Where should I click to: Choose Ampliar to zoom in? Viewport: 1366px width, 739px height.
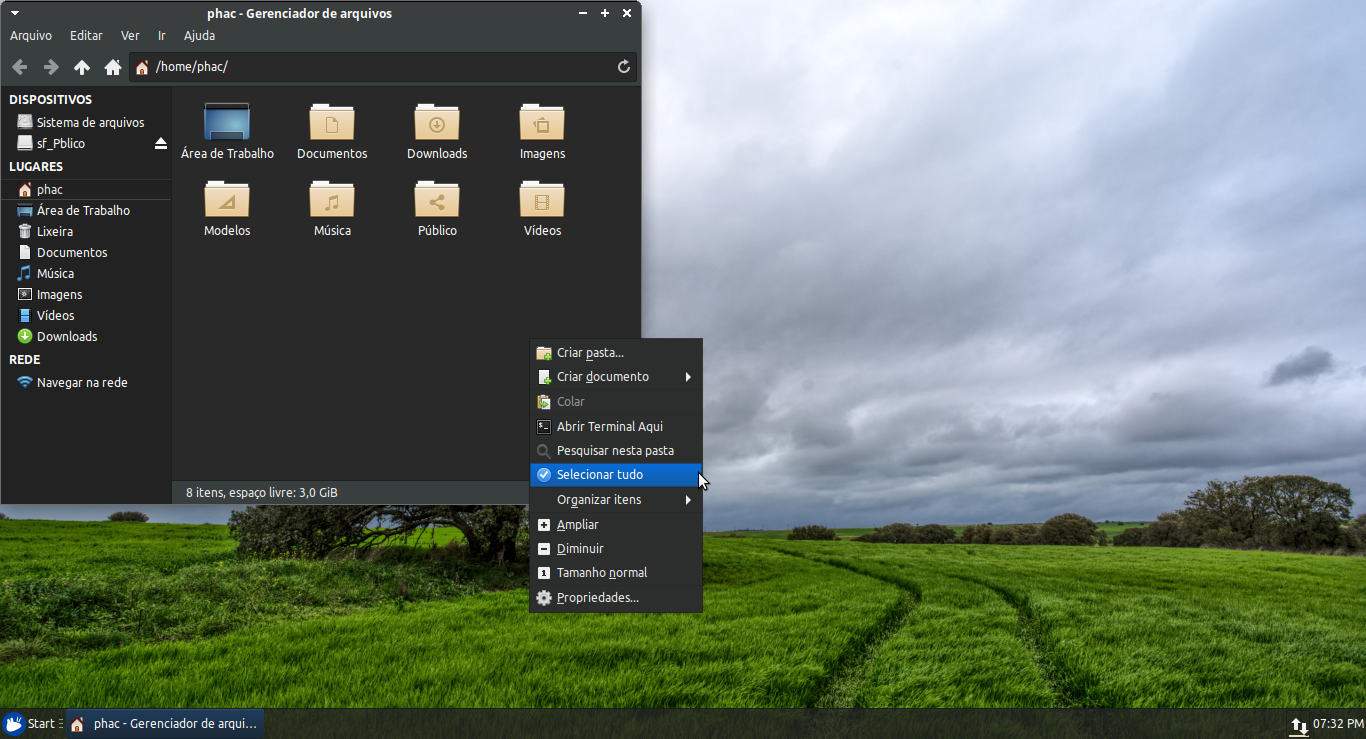click(616, 525)
